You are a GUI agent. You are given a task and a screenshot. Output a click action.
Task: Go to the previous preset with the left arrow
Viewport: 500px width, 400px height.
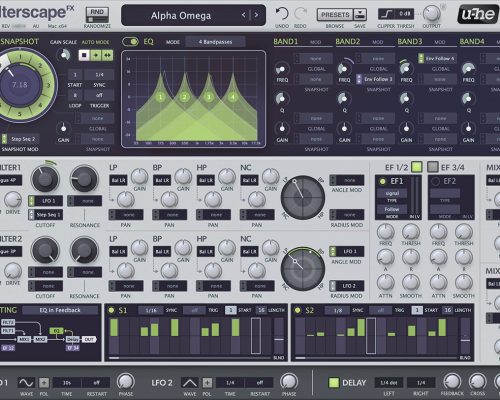click(x=244, y=15)
